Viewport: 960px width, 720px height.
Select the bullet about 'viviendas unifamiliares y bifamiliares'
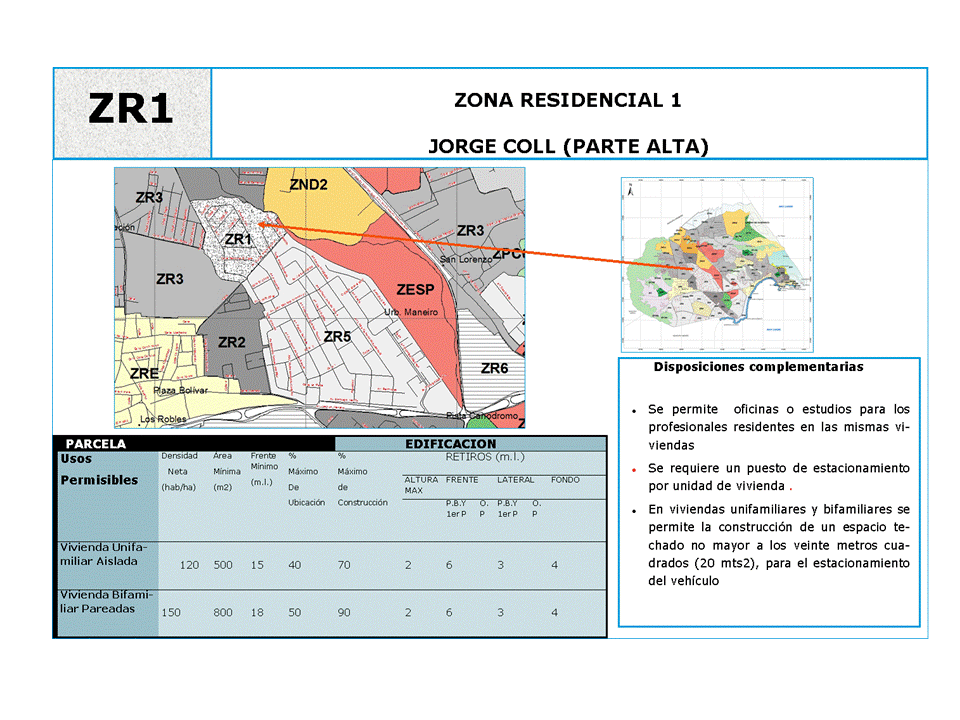(779, 545)
